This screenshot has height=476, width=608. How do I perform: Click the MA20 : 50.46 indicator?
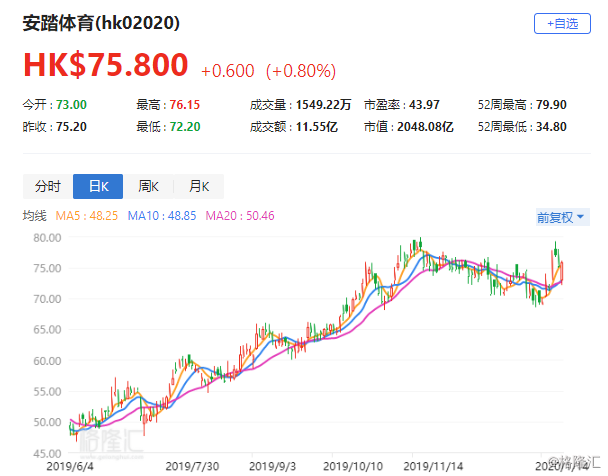pyautogui.click(x=240, y=216)
